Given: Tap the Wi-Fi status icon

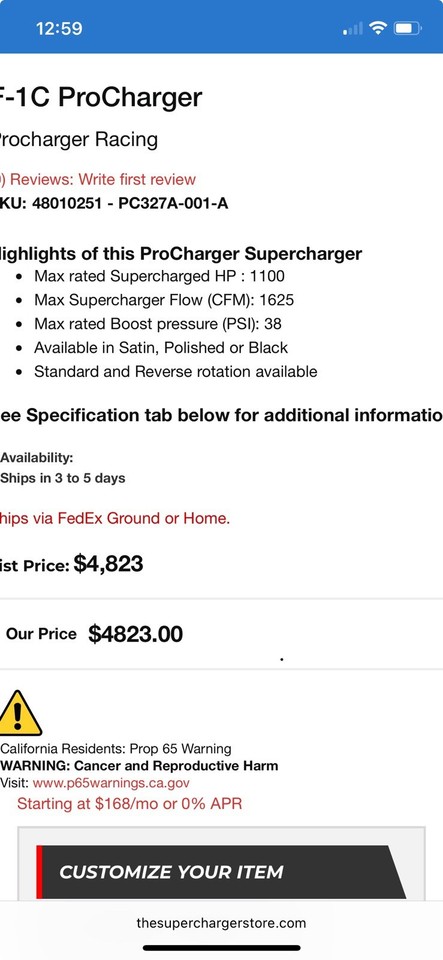Looking at the screenshot, I should click(379, 28).
